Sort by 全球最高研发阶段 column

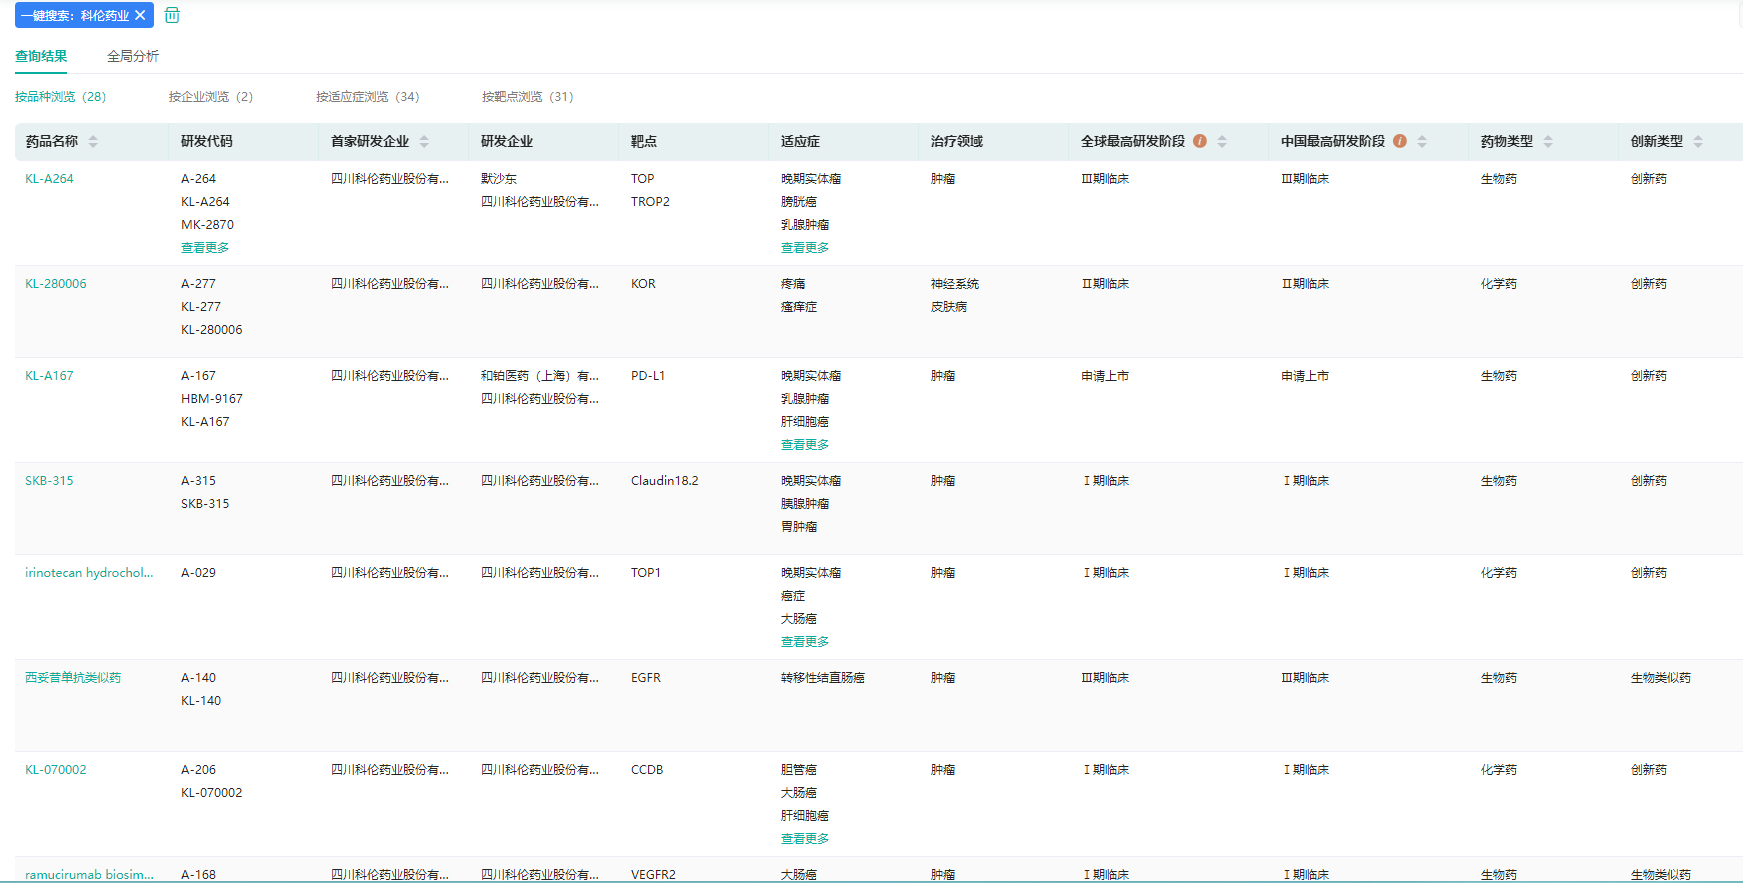point(1222,142)
